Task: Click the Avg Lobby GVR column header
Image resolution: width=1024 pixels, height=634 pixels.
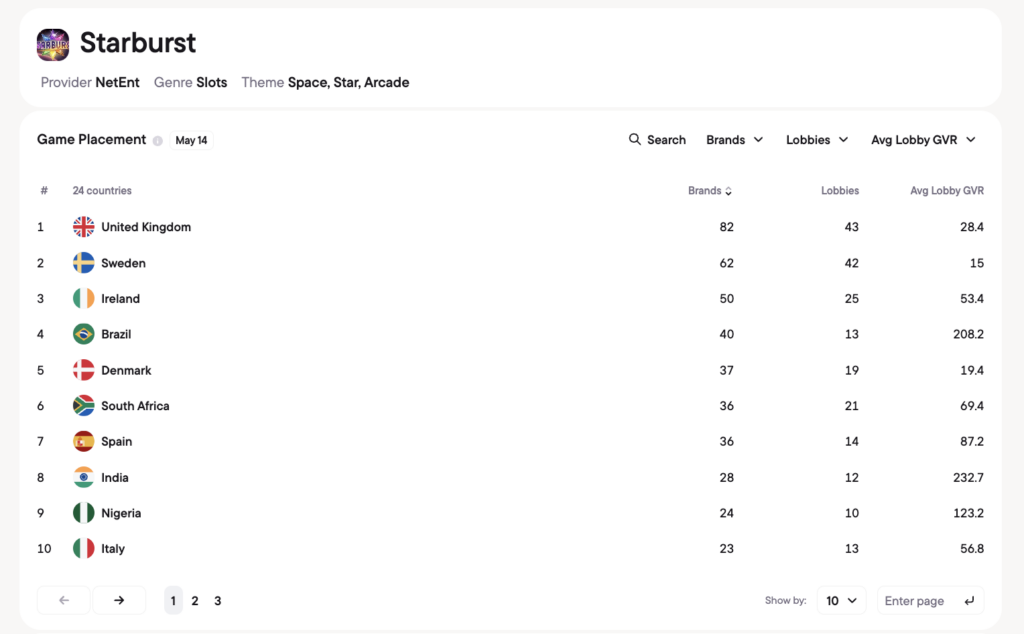Action: point(947,191)
